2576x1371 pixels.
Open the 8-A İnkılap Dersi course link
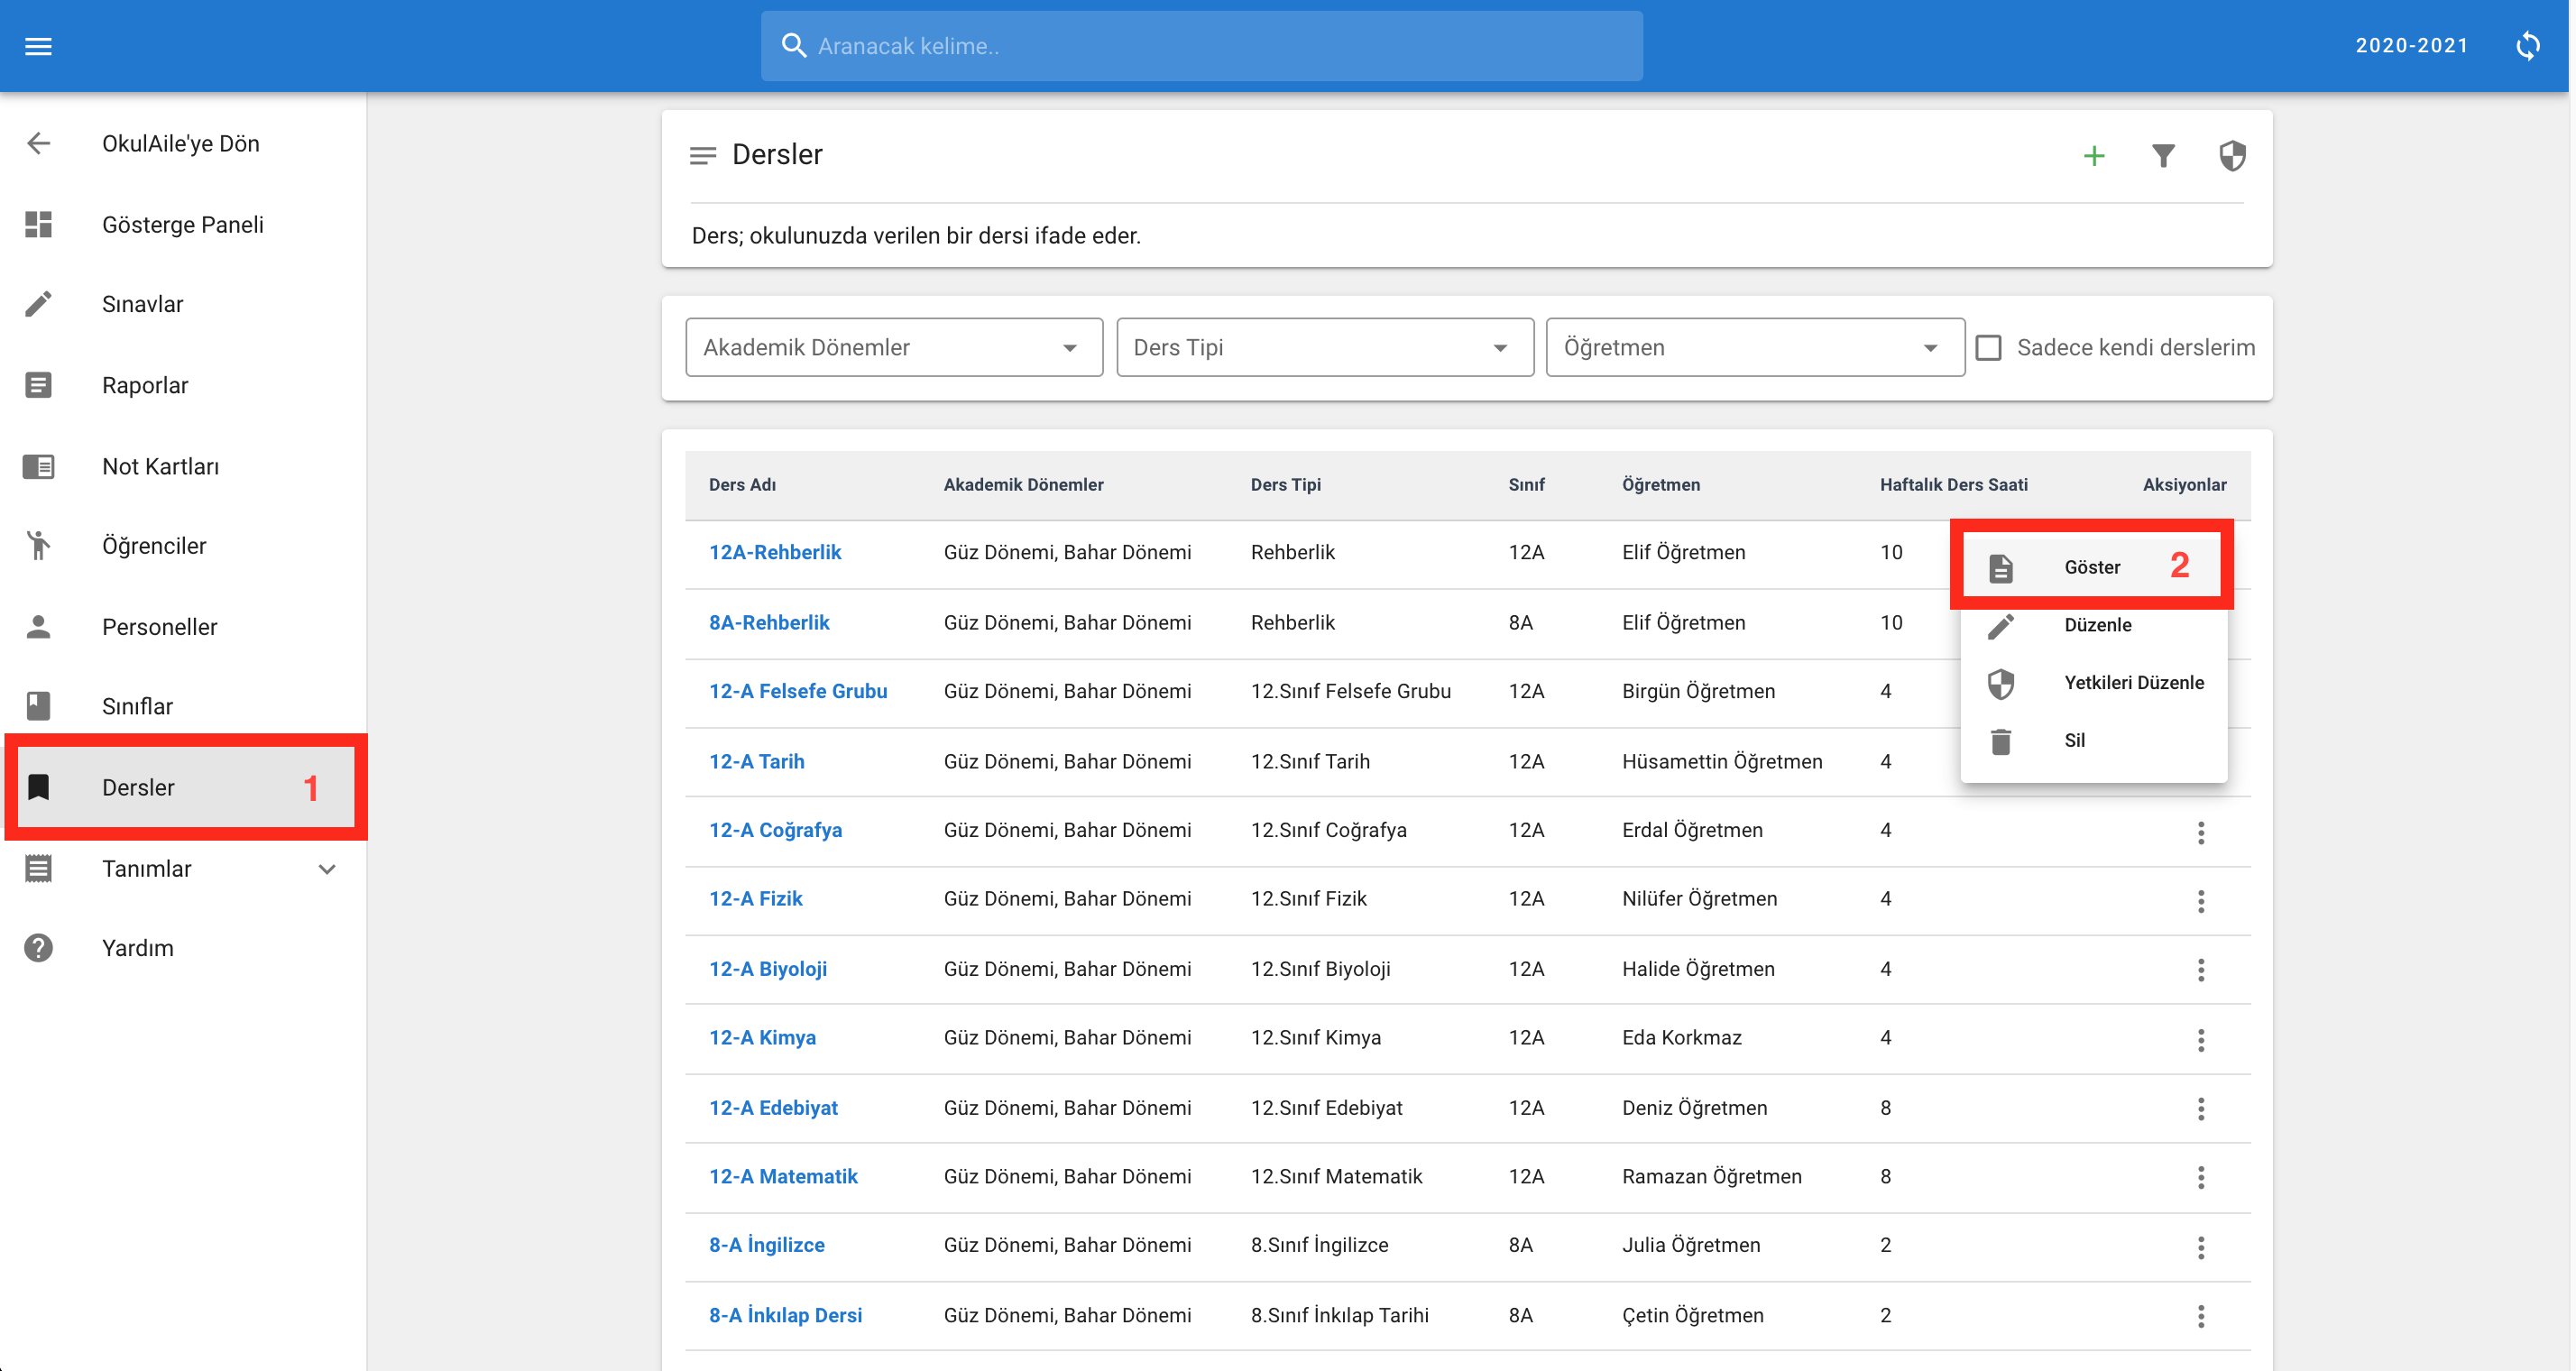coord(785,1315)
